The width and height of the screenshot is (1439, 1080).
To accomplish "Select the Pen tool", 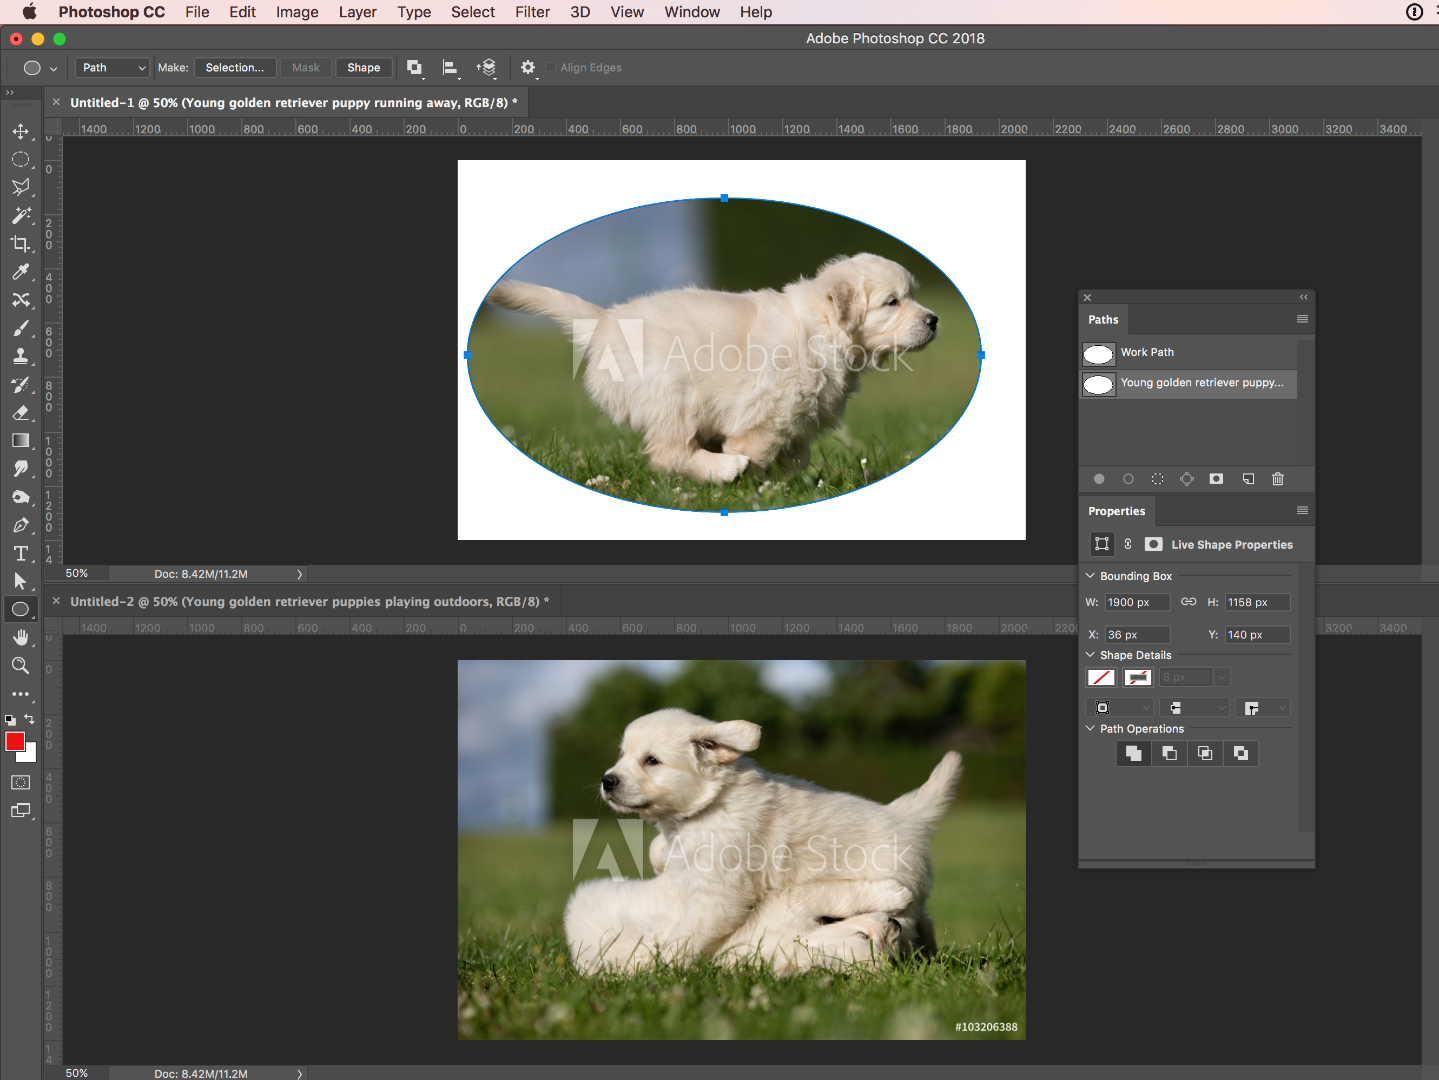I will coord(20,525).
